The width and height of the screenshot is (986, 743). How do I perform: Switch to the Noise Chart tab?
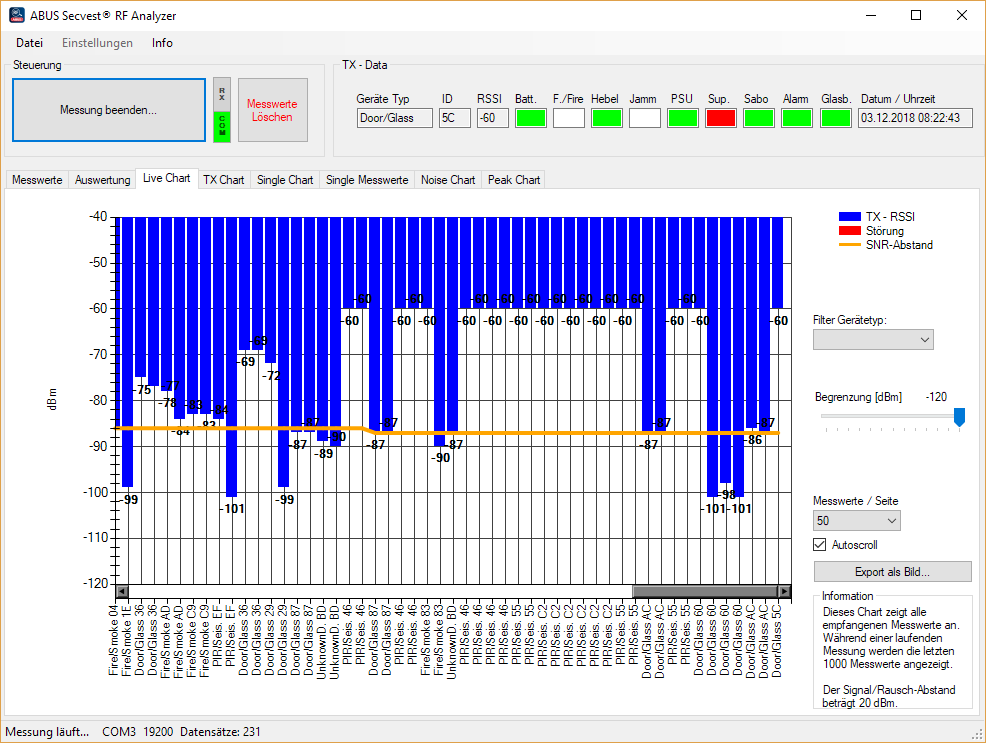[x=448, y=180]
